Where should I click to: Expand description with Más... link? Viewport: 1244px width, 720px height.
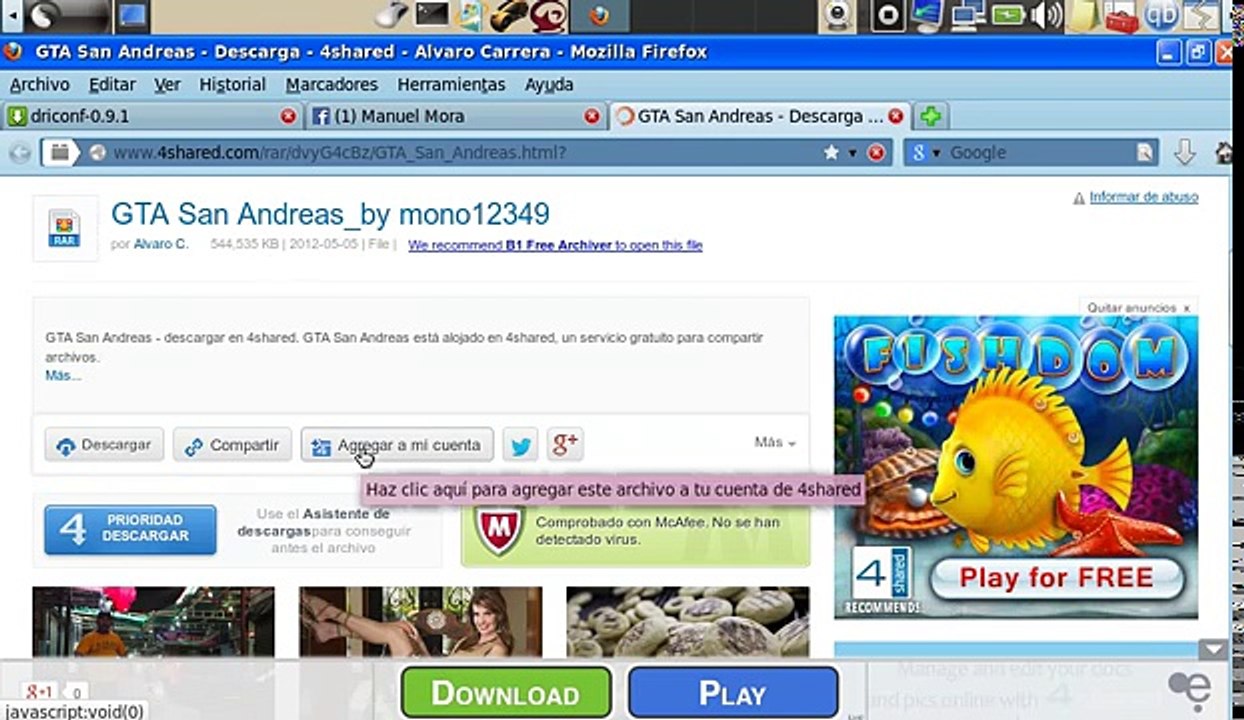point(63,376)
